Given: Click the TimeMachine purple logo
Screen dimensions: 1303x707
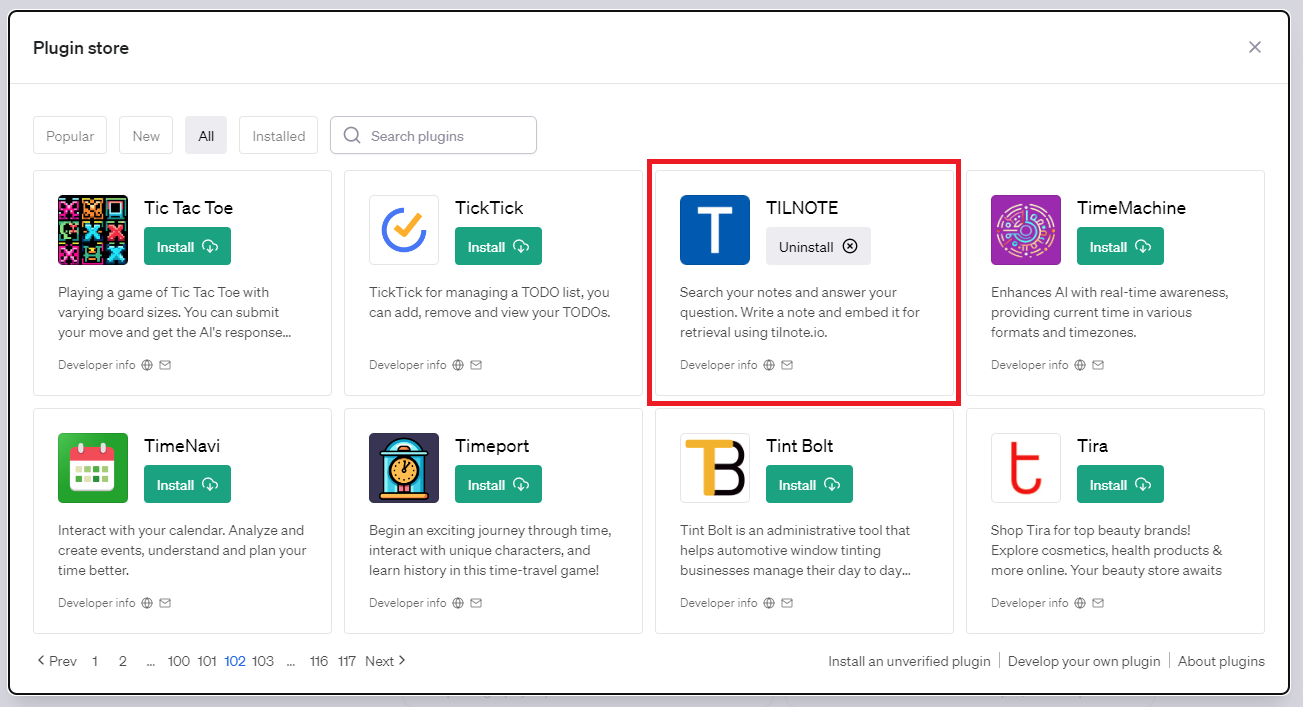Looking at the screenshot, I should pyautogui.click(x=1026, y=230).
